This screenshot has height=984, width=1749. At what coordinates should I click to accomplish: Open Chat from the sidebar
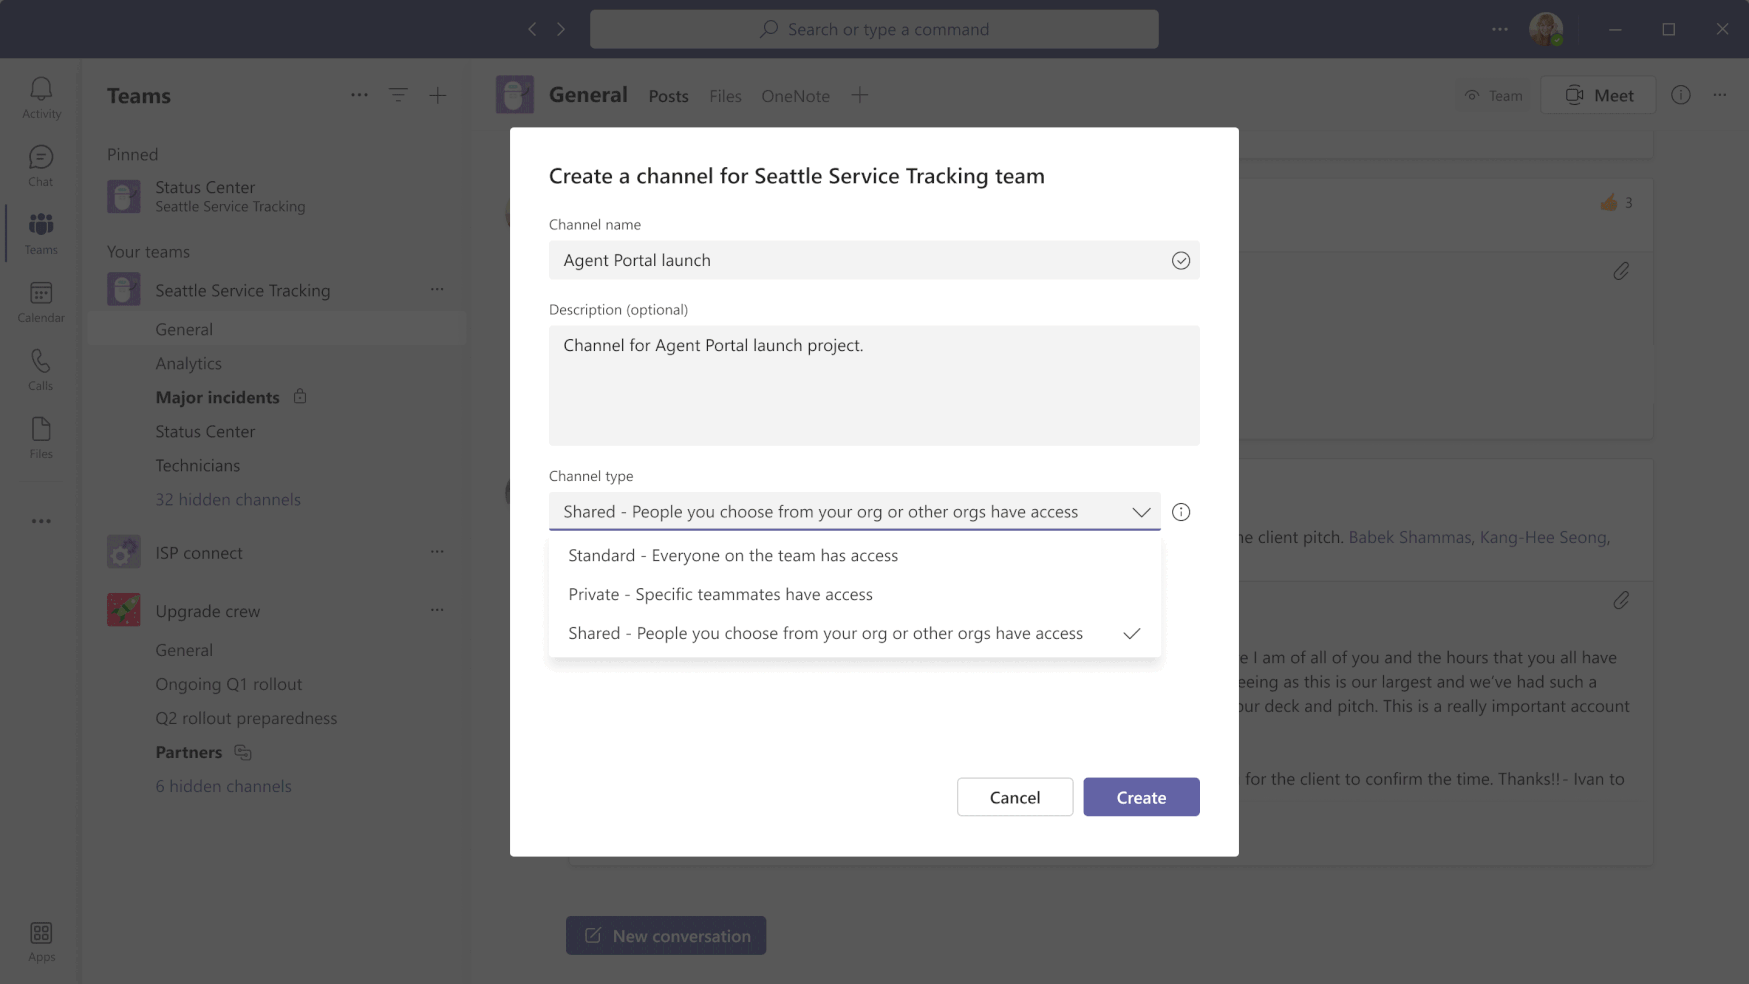click(41, 165)
